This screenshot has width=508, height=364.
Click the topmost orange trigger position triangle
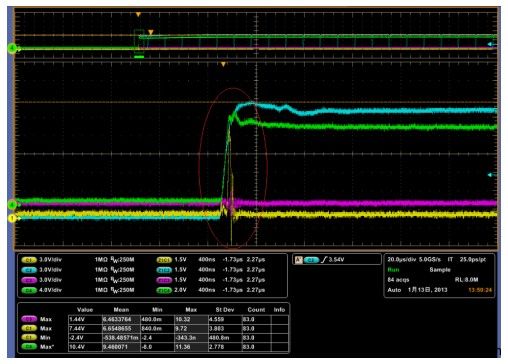pos(138,15)
